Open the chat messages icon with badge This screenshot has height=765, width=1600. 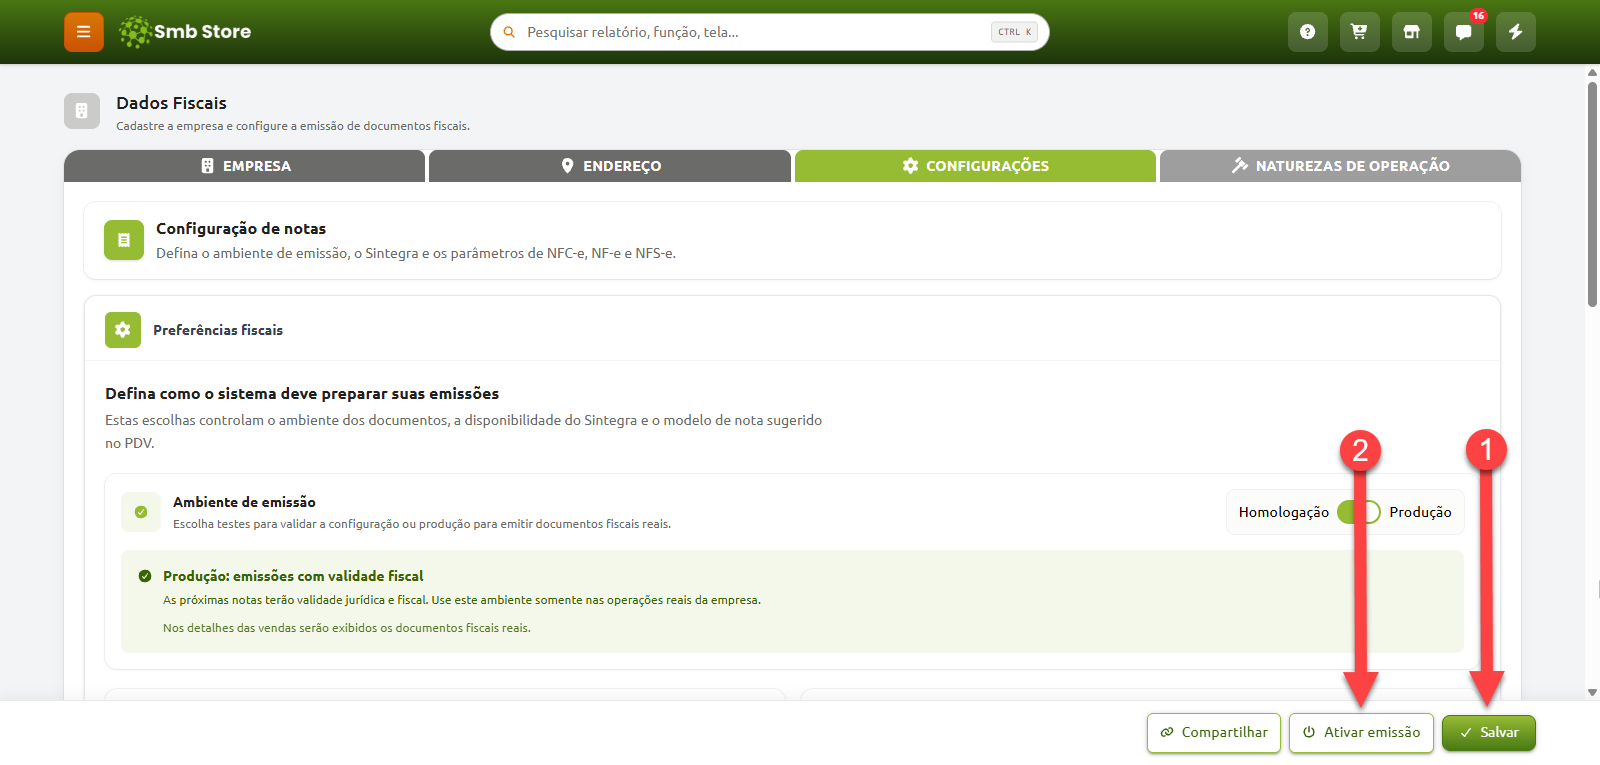pyautogui.click(x=1464, y=32)
